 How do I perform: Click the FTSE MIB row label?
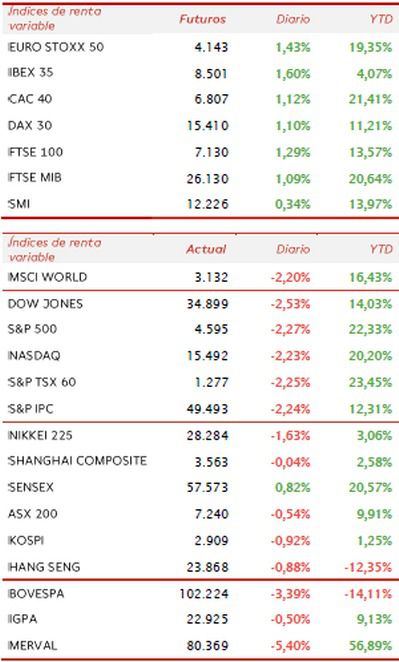point(35,177)
